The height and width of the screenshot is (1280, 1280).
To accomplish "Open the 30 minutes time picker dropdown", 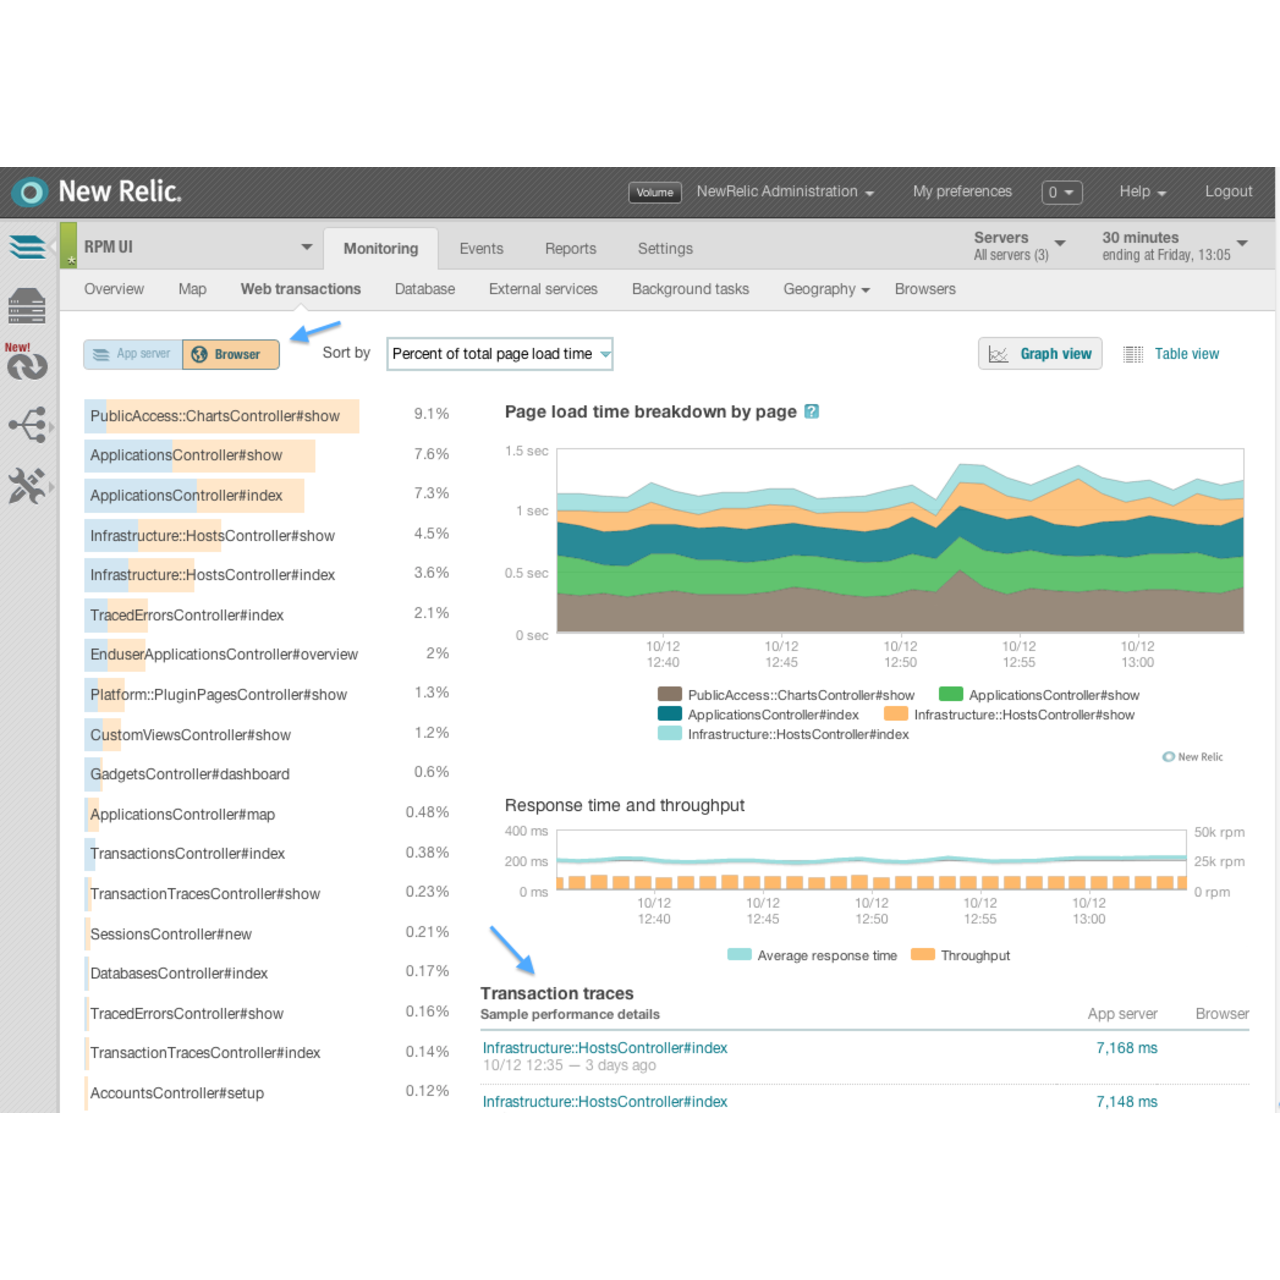I will click(x=1242, y=242).
